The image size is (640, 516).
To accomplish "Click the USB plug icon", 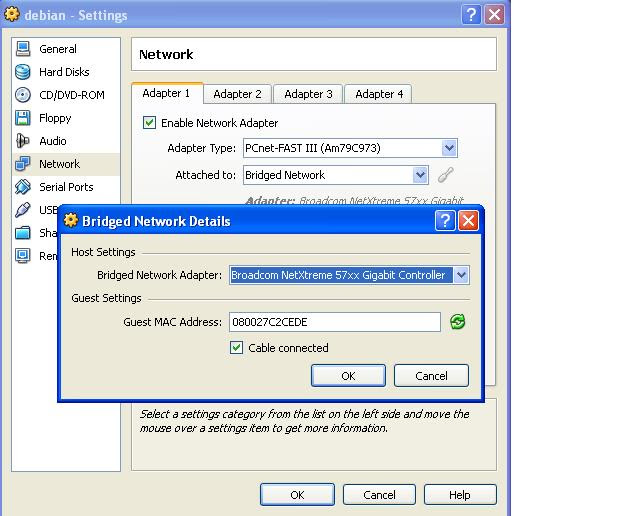I will (x=23, y=210).
